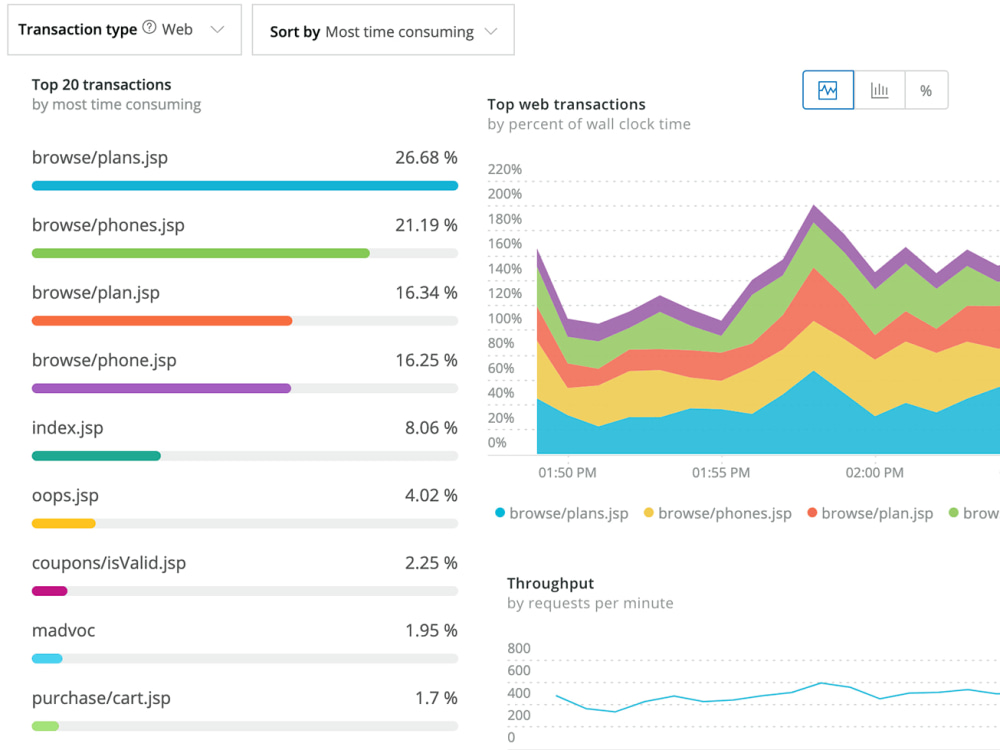Open the browse/plan.jsp transaction
This screenshot has width=1000, height=750.
tap(96, 293)
